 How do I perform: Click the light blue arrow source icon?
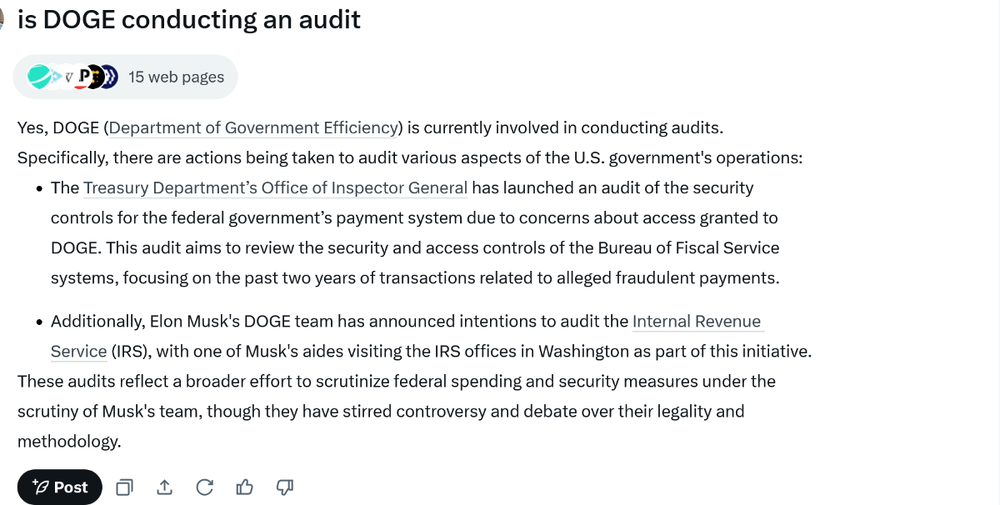pyautogui.click(x=56, y=77)
